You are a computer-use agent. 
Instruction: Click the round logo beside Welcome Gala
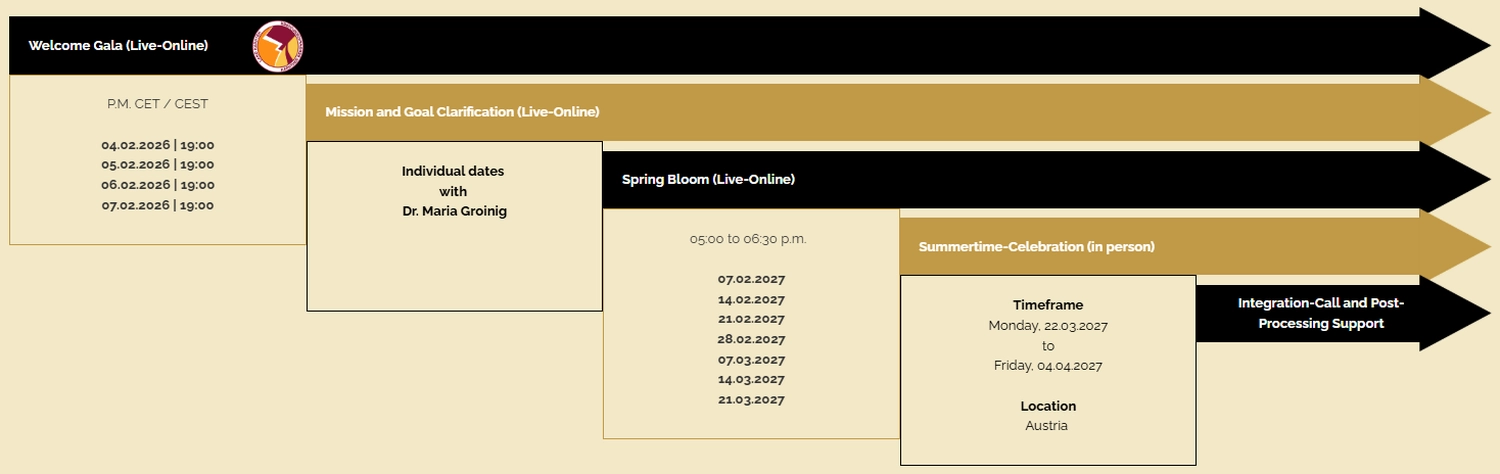[x=278, y=46]
